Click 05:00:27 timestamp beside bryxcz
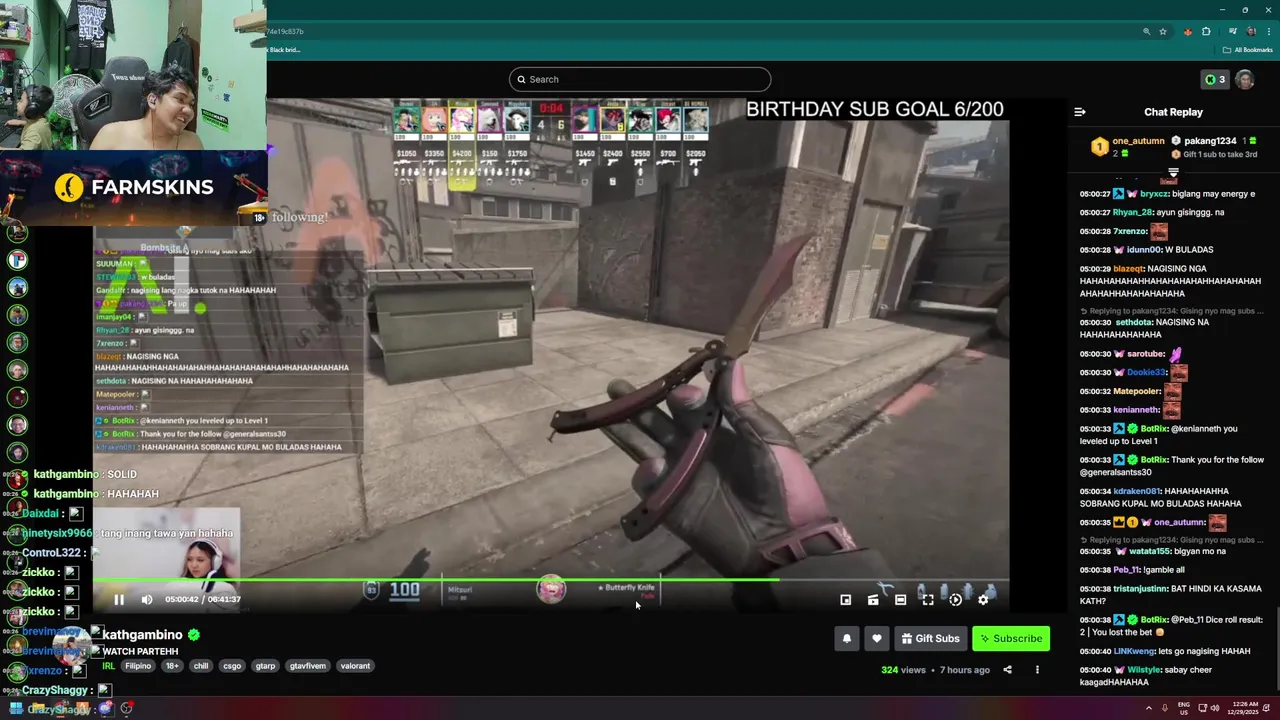This screenshot has height=720, width=1280. [x=1095, y=194]
